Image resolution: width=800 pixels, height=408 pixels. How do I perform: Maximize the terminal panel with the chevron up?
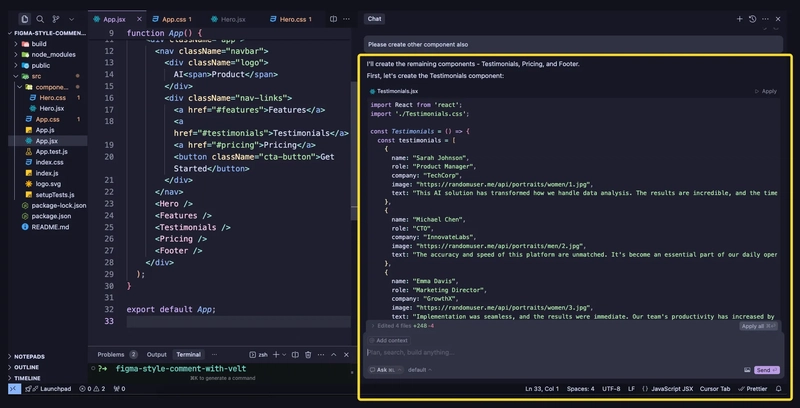point(334,354)
